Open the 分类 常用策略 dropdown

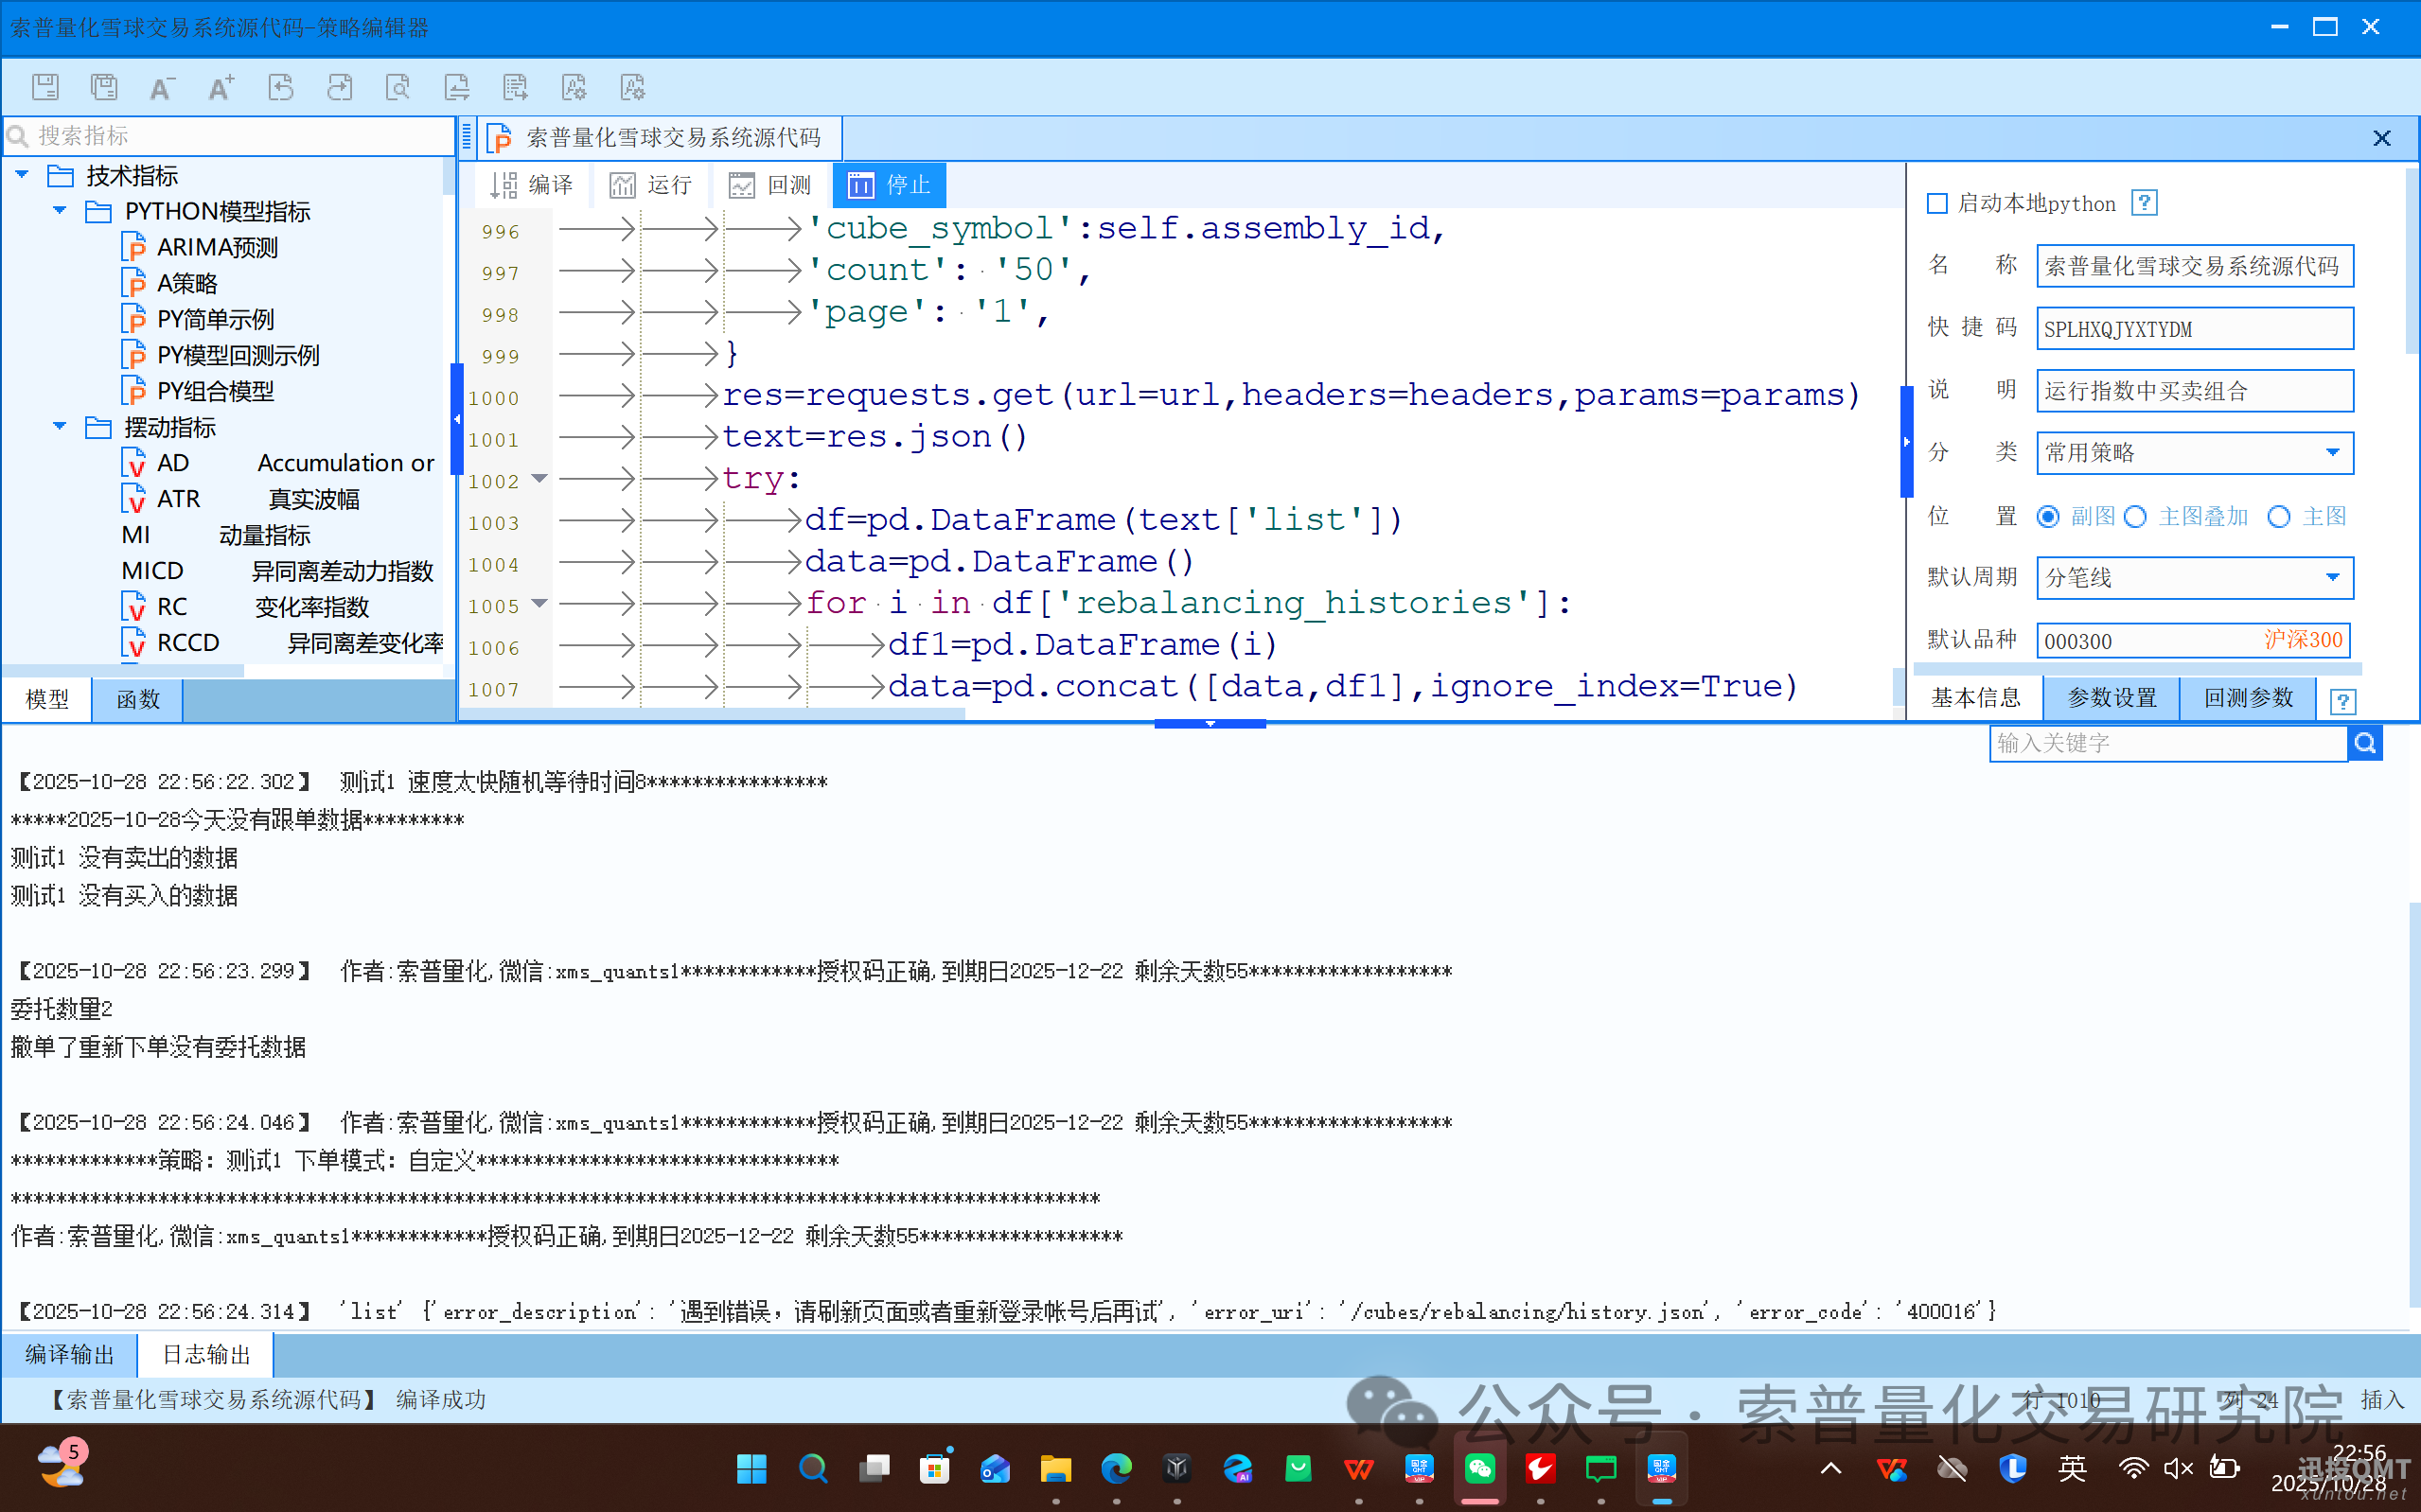[x=2332, y=453]
